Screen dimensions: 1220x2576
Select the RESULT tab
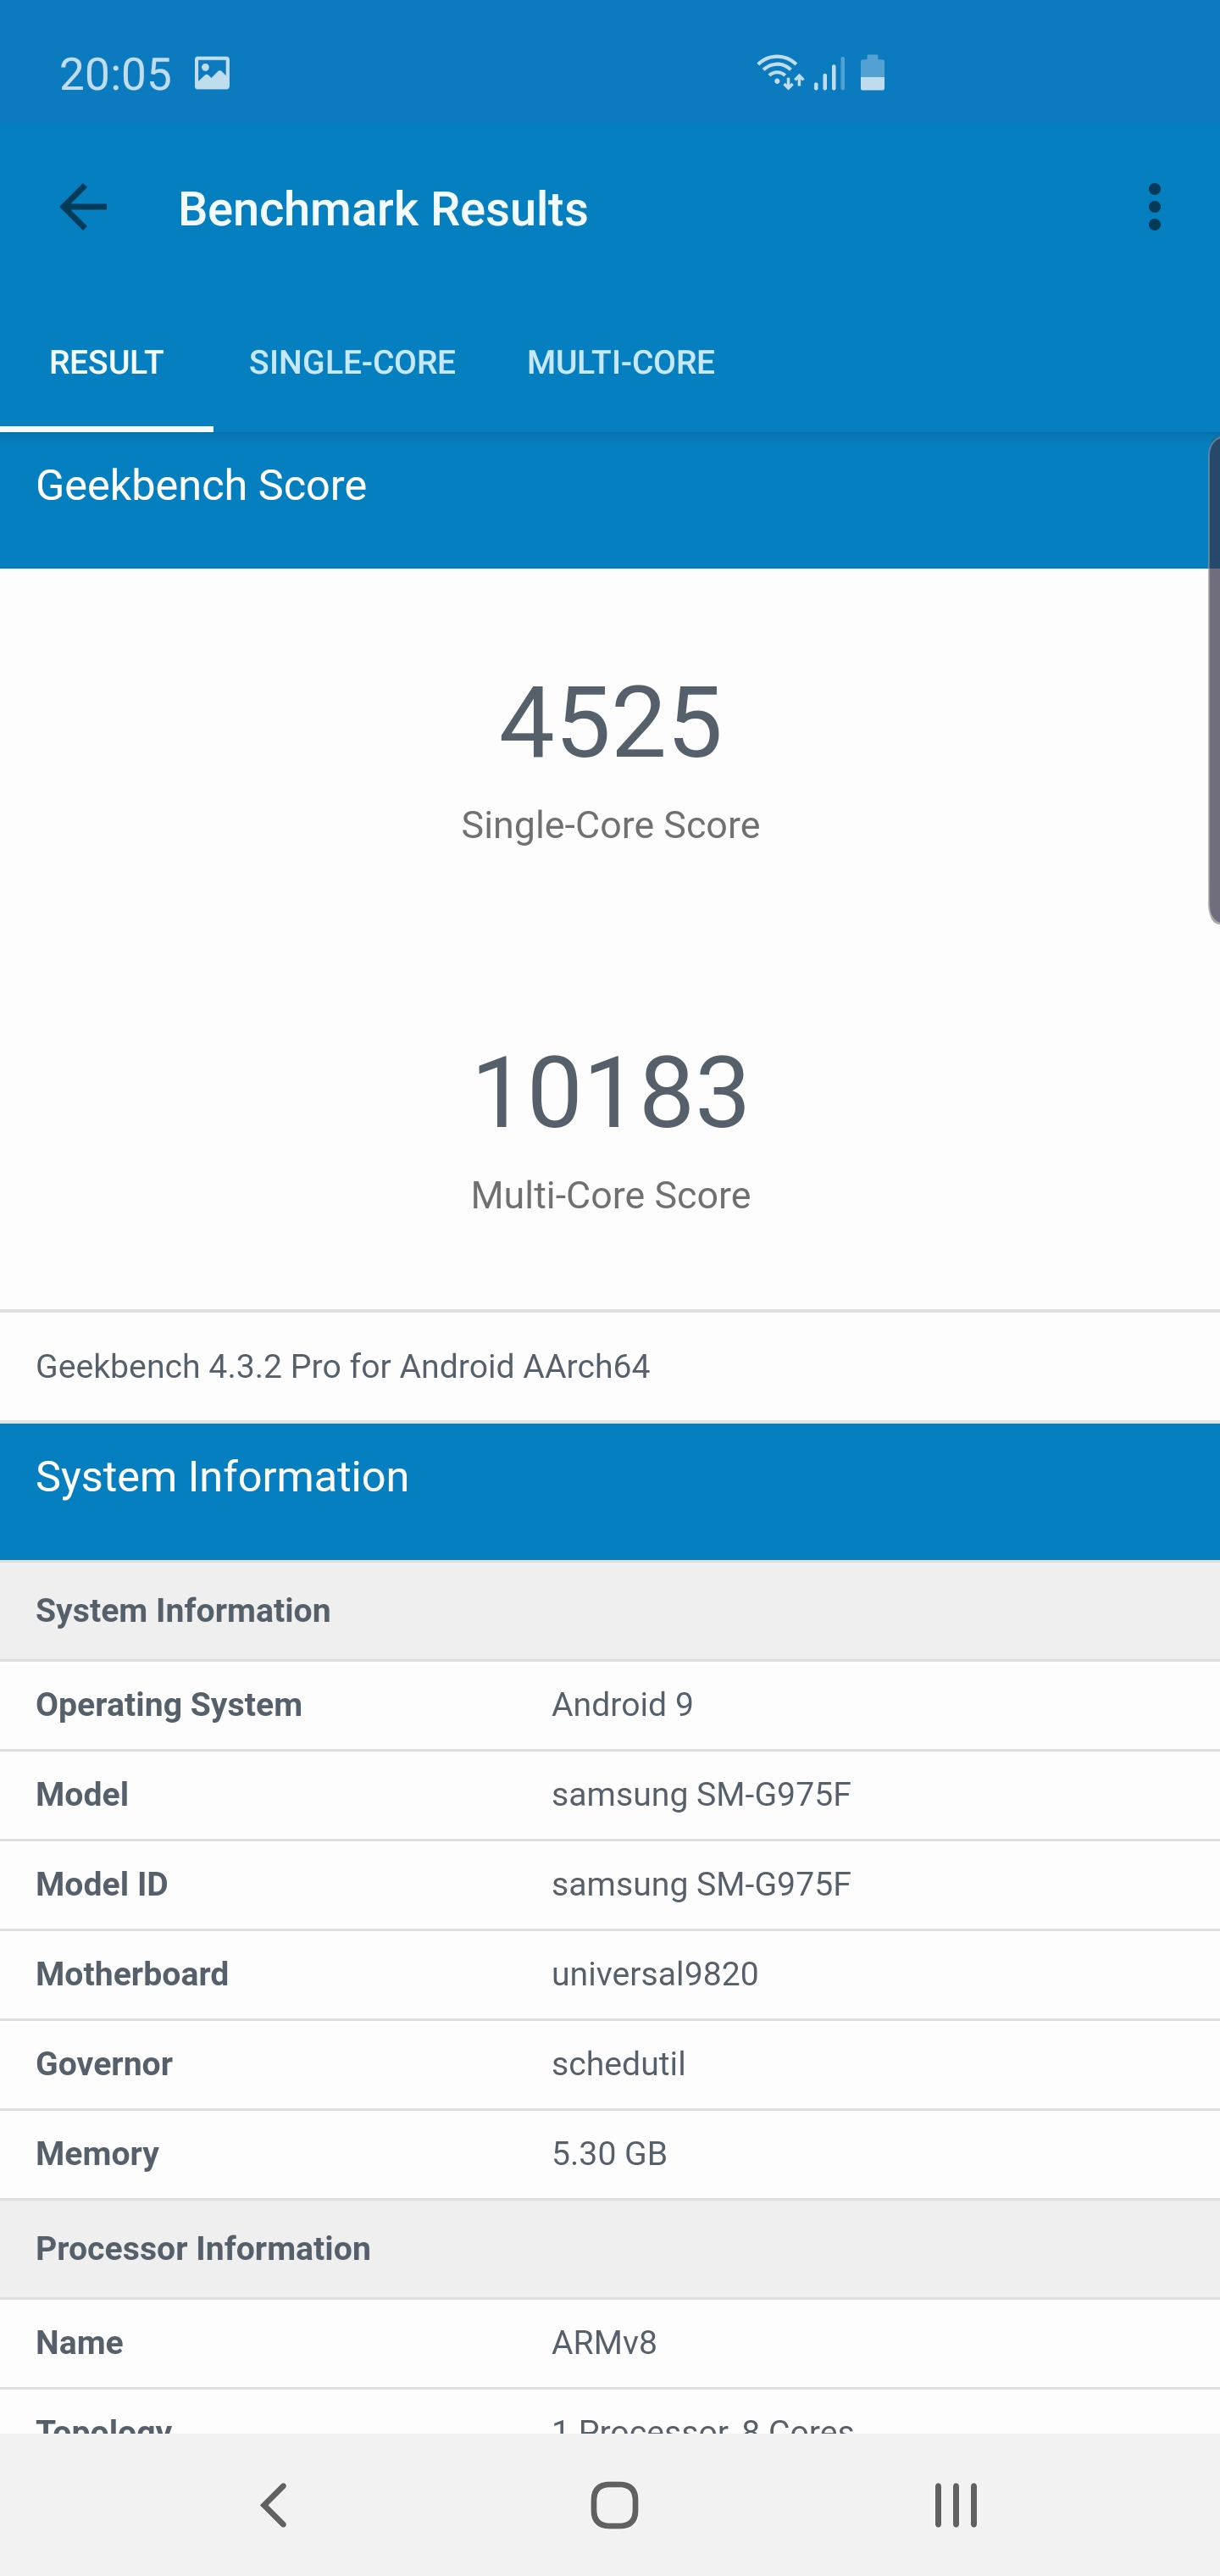pyautogui.click(x=106, y=362)
